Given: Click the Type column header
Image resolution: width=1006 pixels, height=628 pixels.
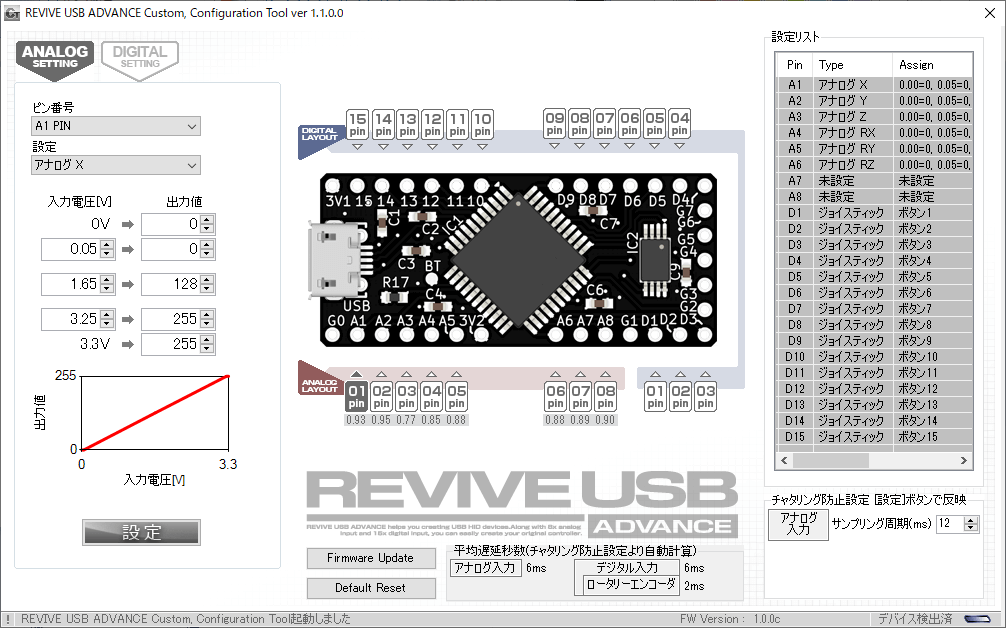Looking at the screenshot, I should (x=852, y=65).
